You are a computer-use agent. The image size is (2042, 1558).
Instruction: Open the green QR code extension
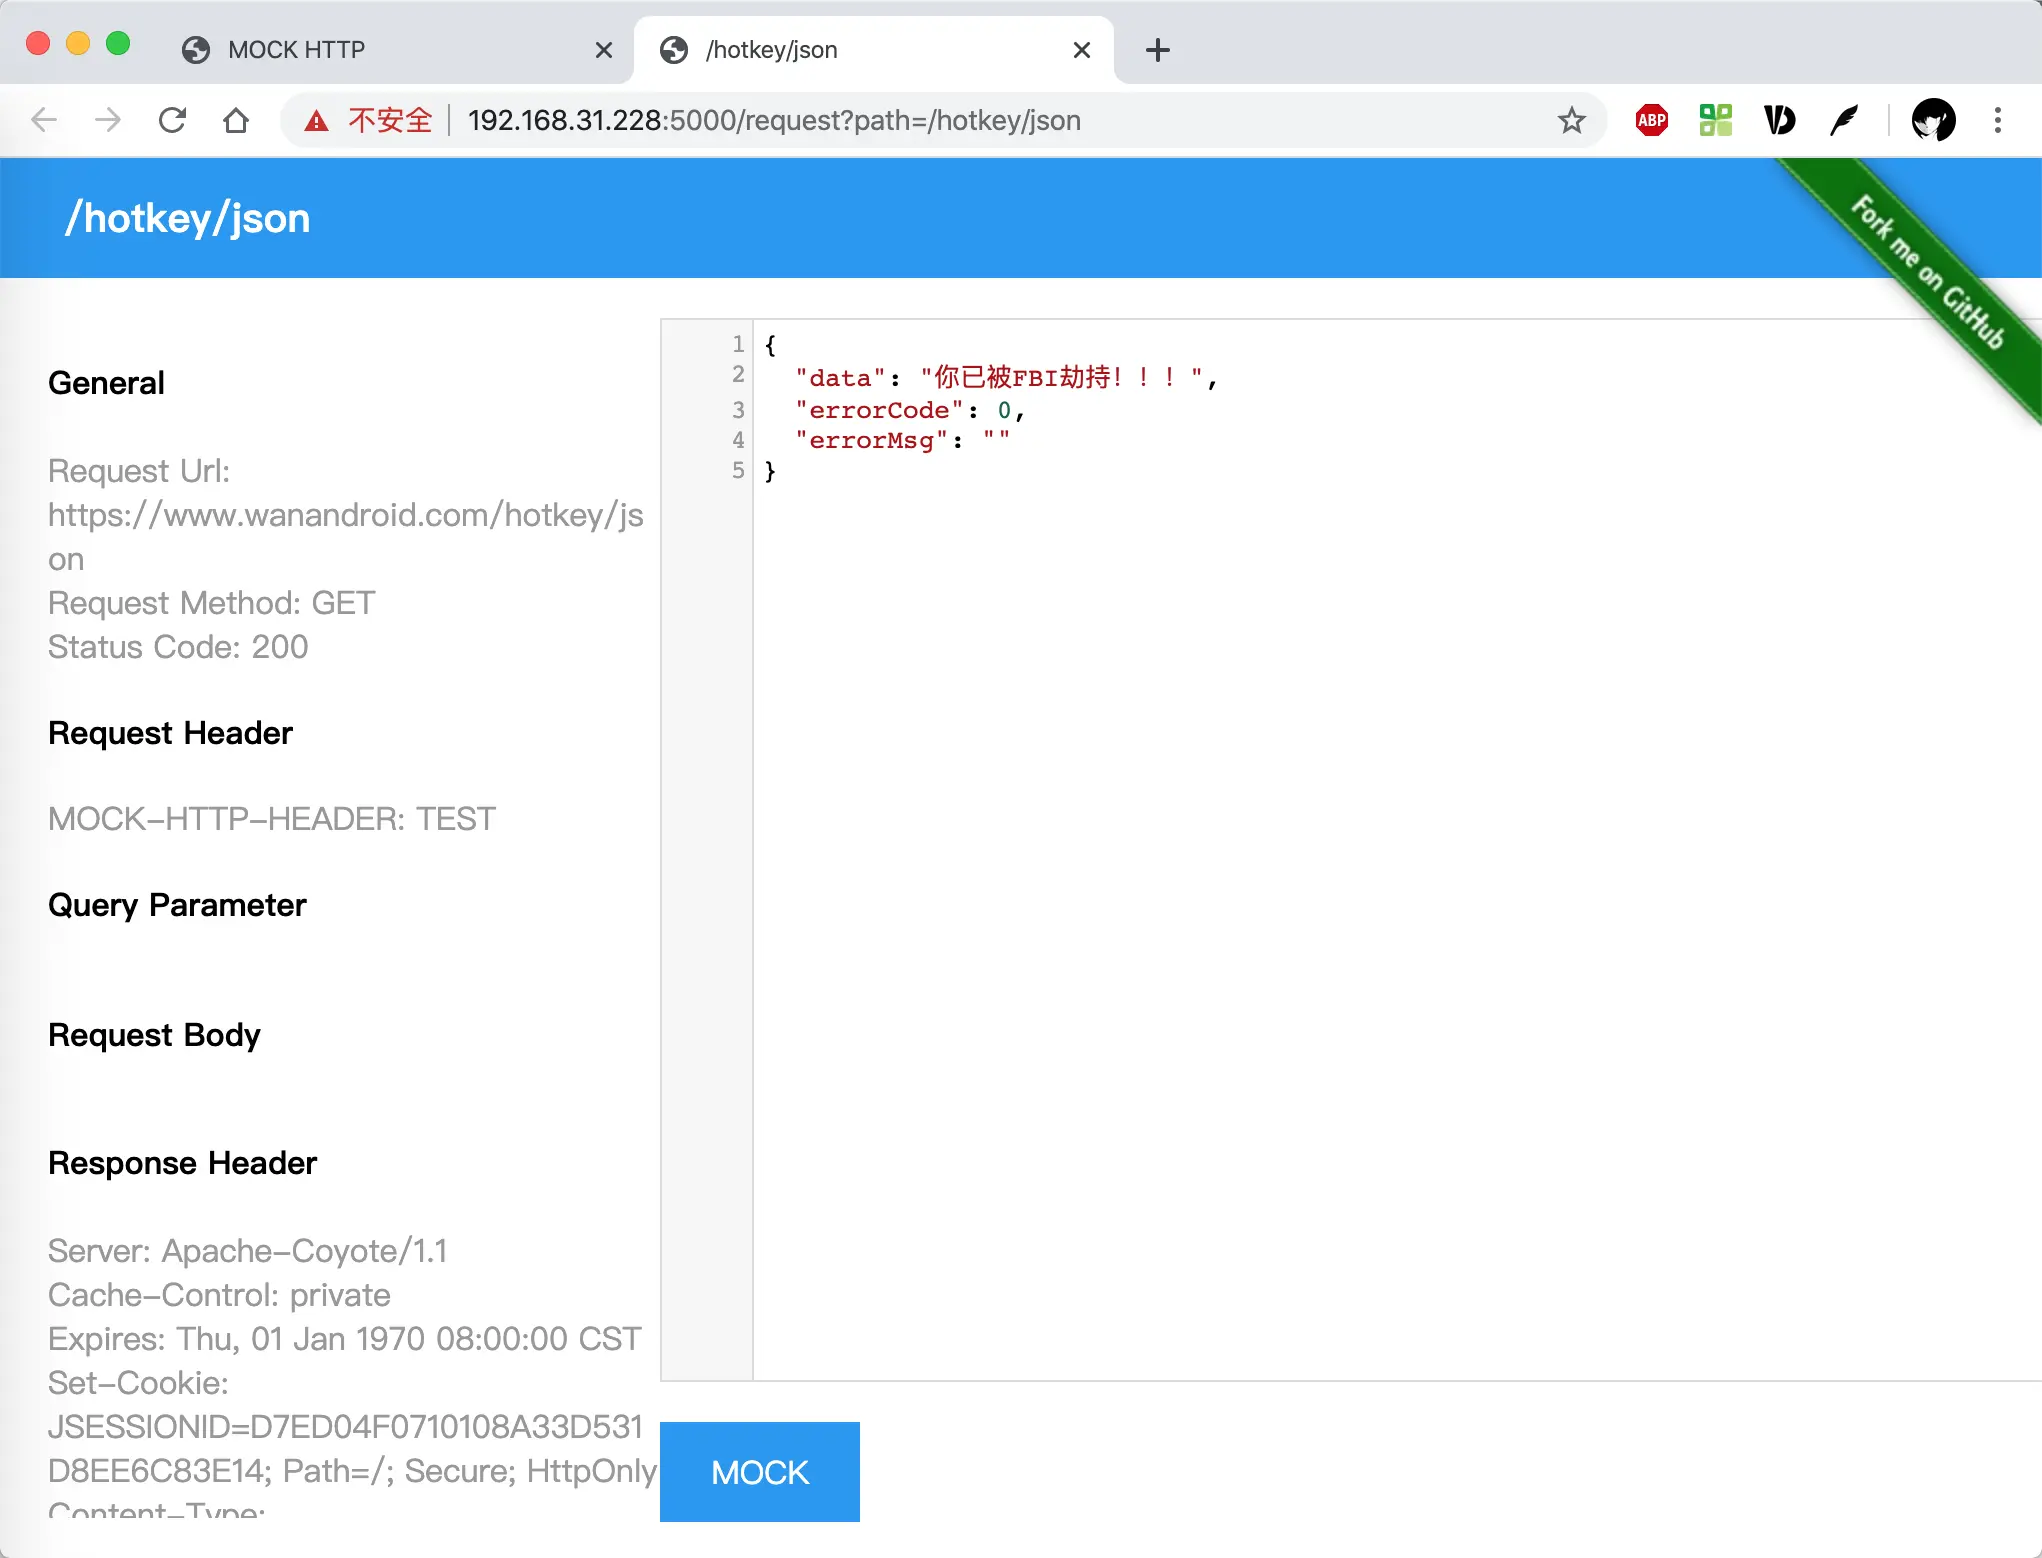click(1715, 121)
